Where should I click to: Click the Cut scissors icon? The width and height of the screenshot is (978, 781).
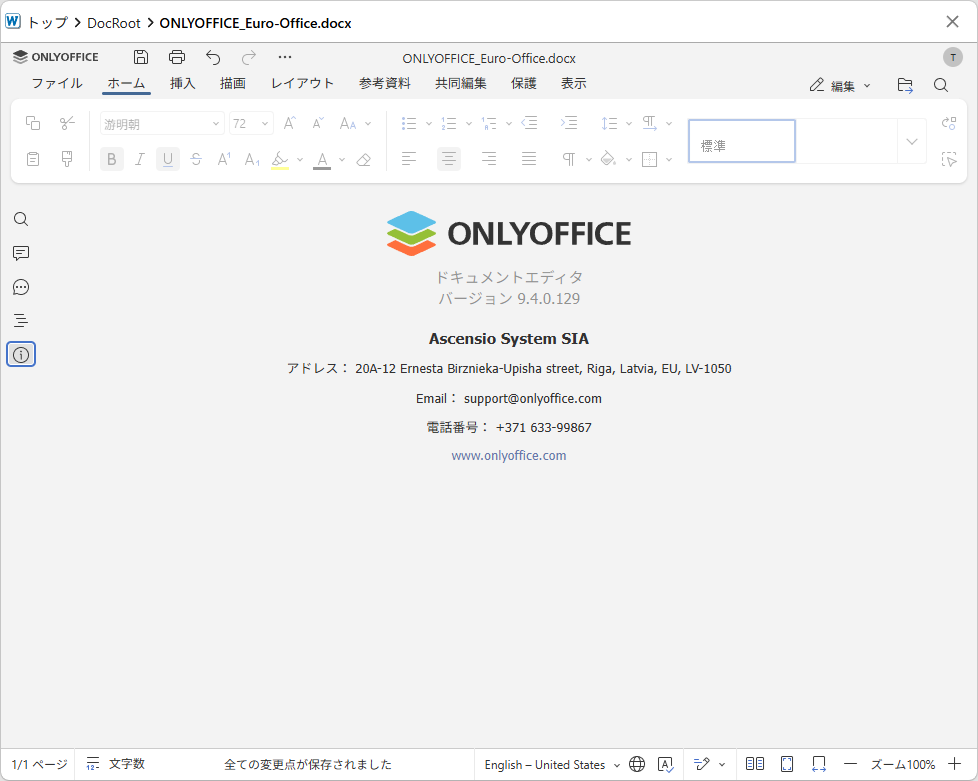(67, 123)
